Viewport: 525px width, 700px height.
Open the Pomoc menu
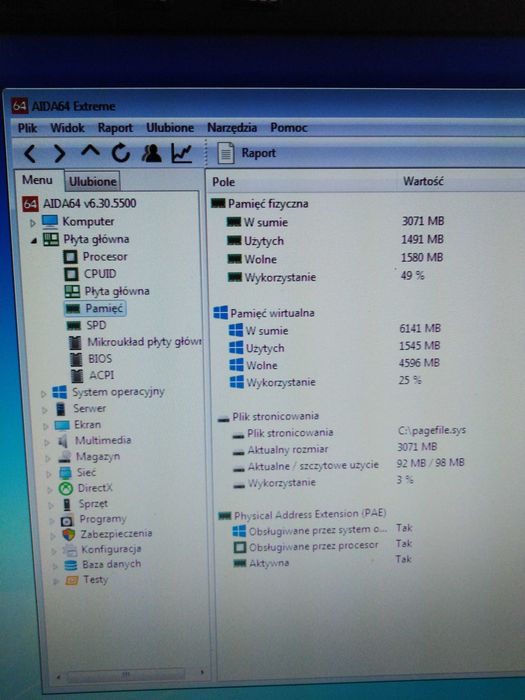[x=289, y=128]
